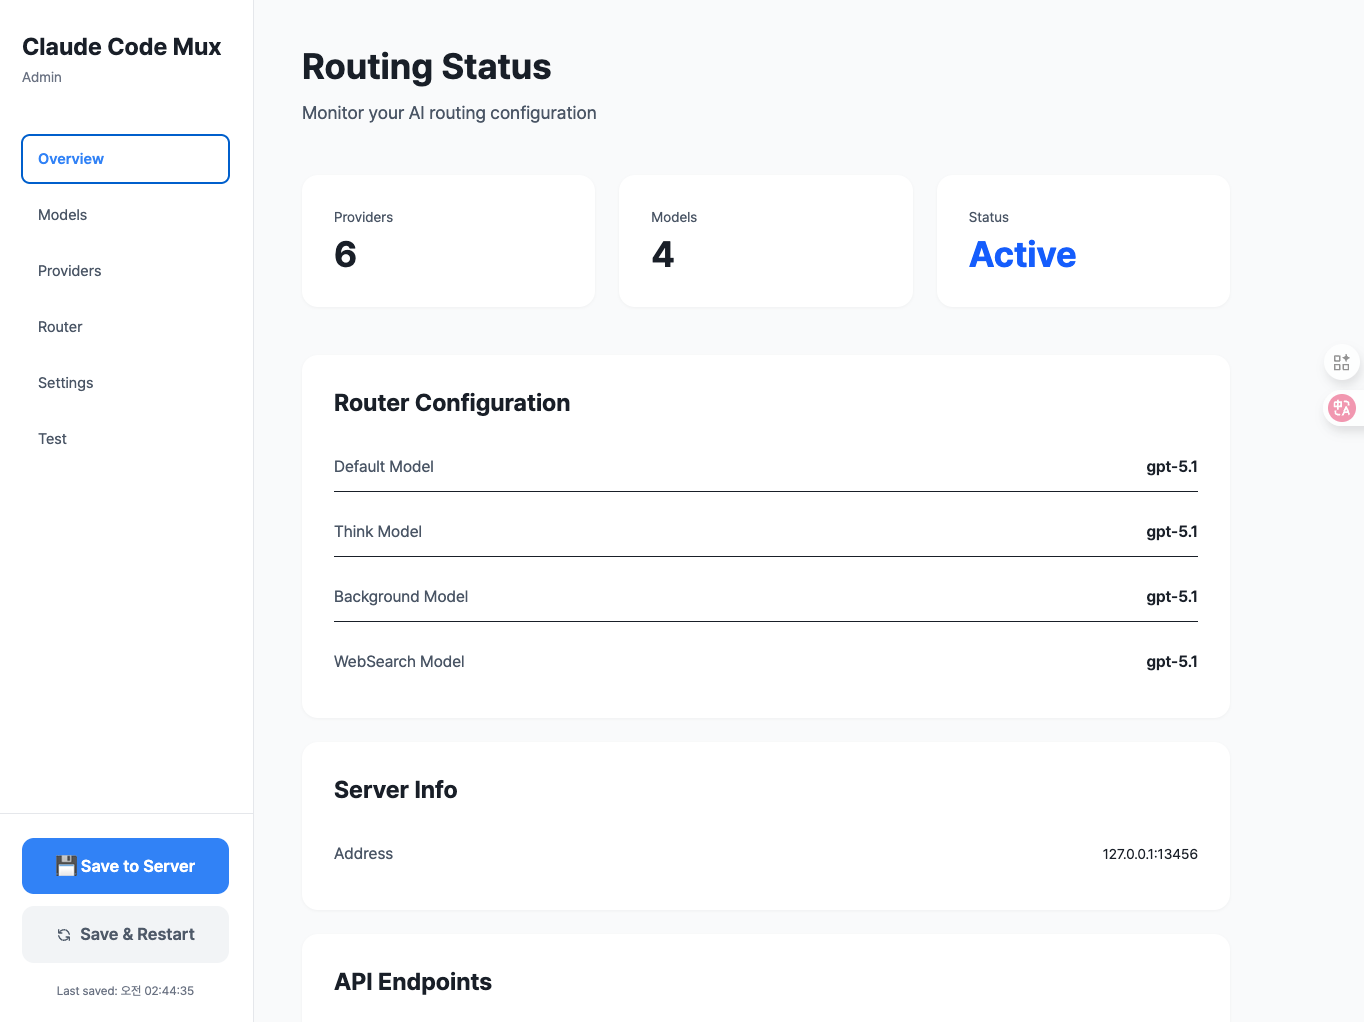
Task: Navigate to the Router section
Action: point(60,327)
